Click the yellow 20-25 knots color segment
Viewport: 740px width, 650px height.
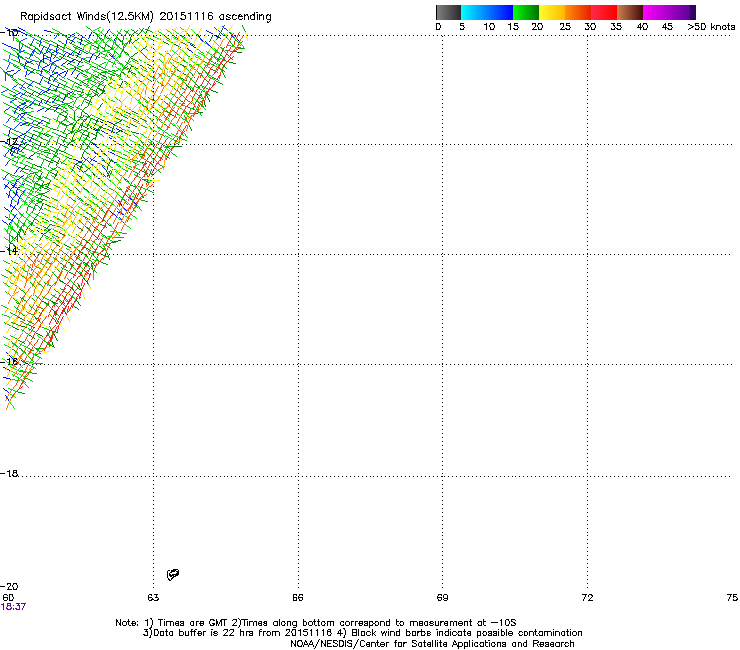pyautogui.click(x=552, y=12)
